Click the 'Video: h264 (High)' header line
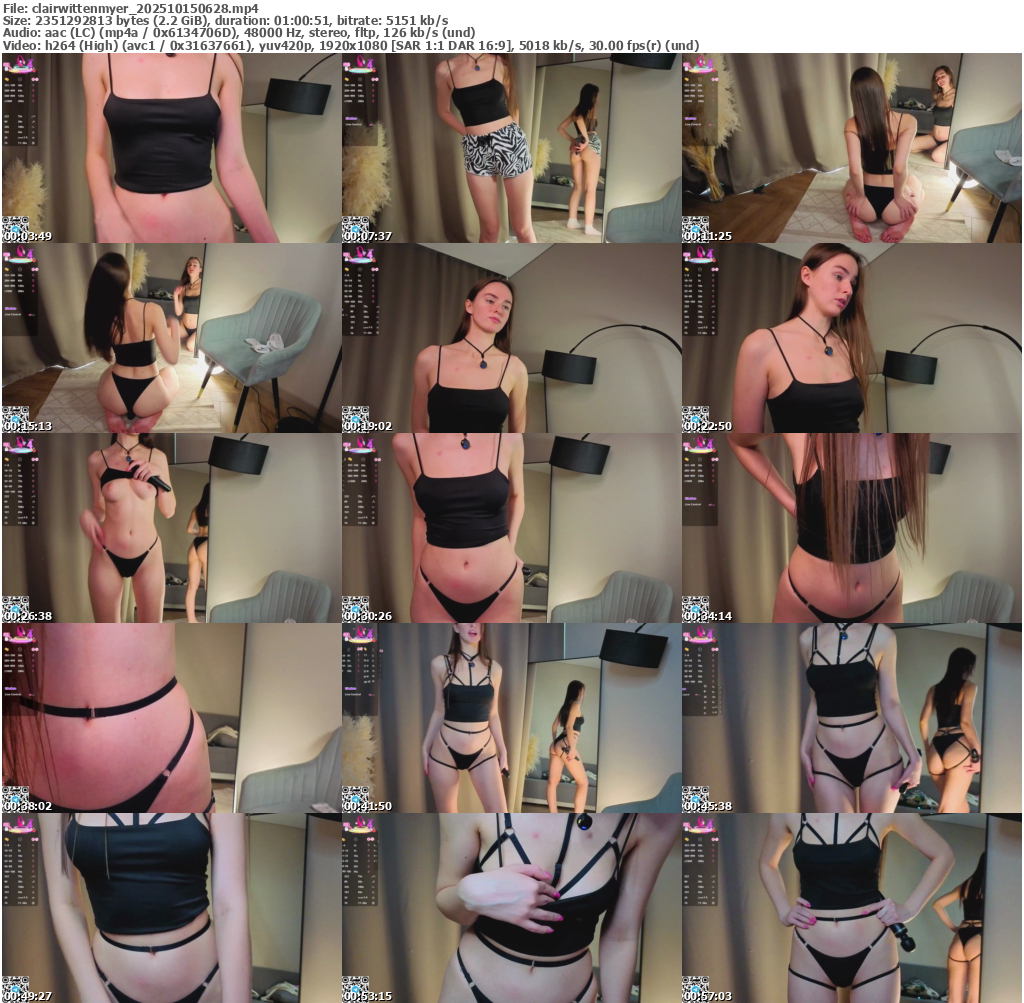 (x=351, y=46)
